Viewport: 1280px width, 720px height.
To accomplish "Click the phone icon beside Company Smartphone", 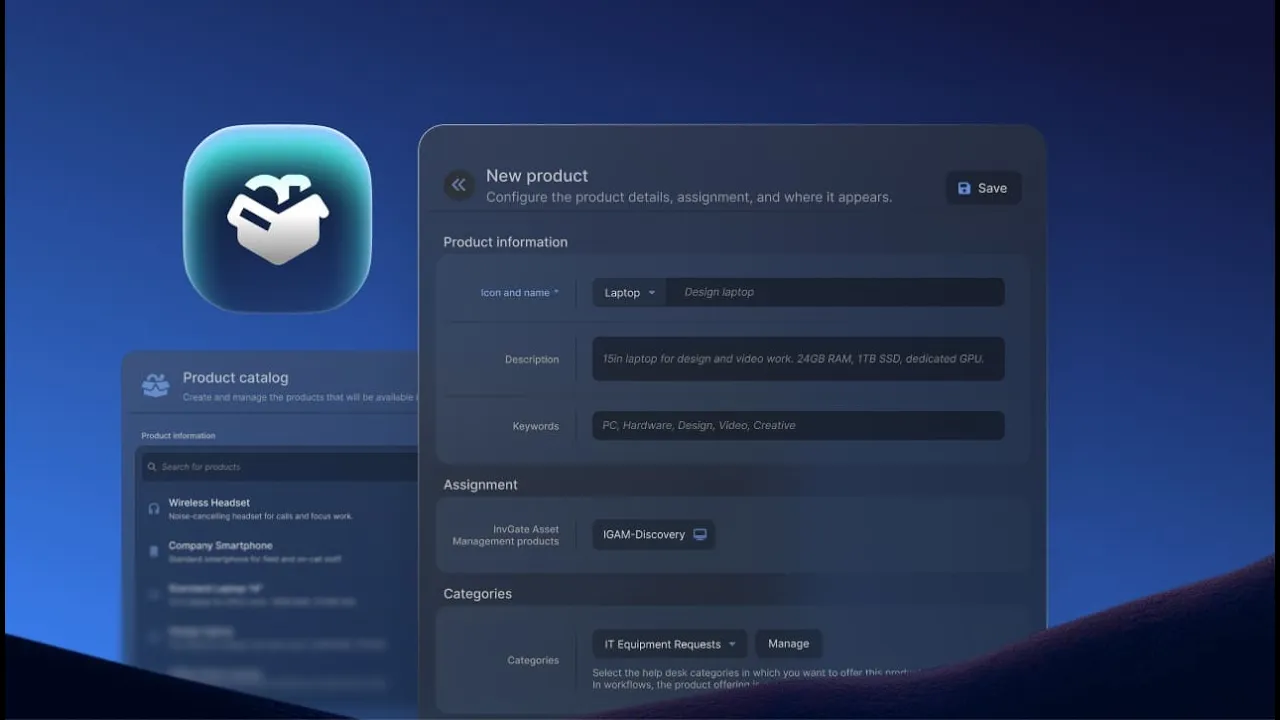I will 154,551.
